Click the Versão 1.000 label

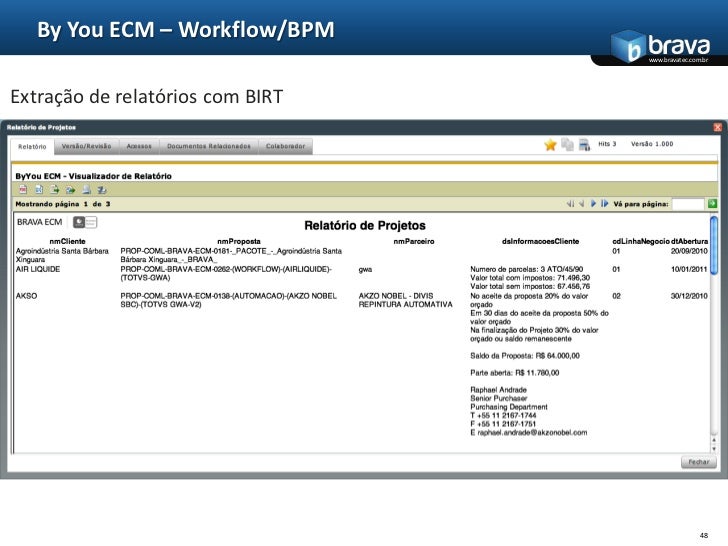point(652,144)
